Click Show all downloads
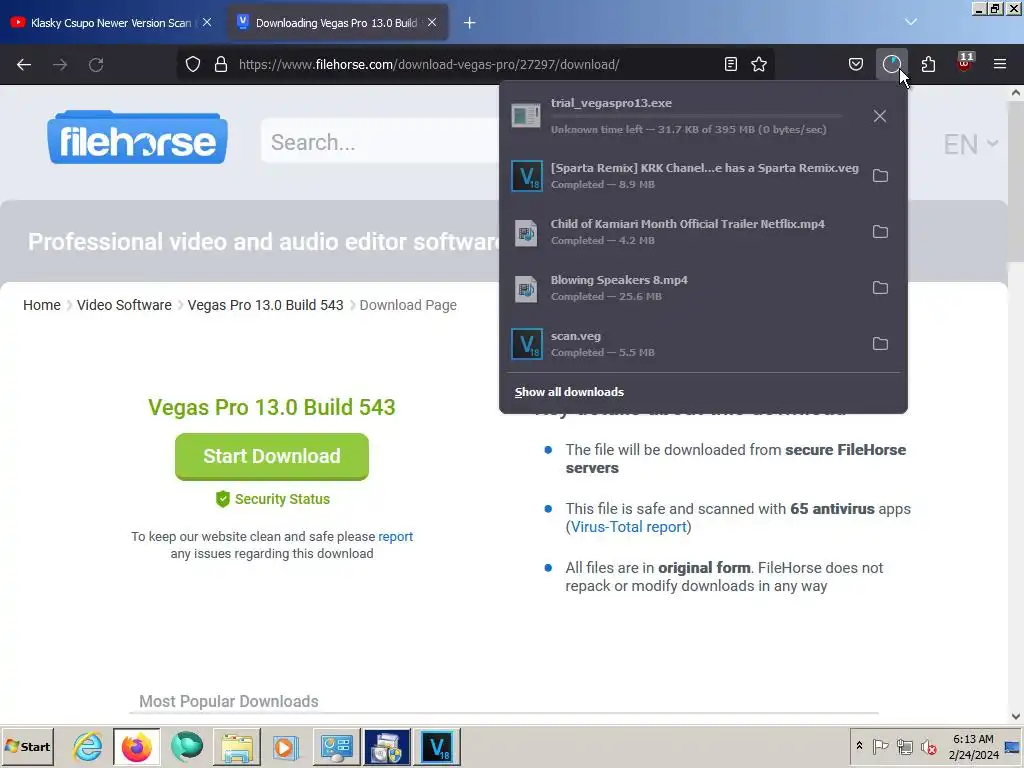 (x=569, y=392)
